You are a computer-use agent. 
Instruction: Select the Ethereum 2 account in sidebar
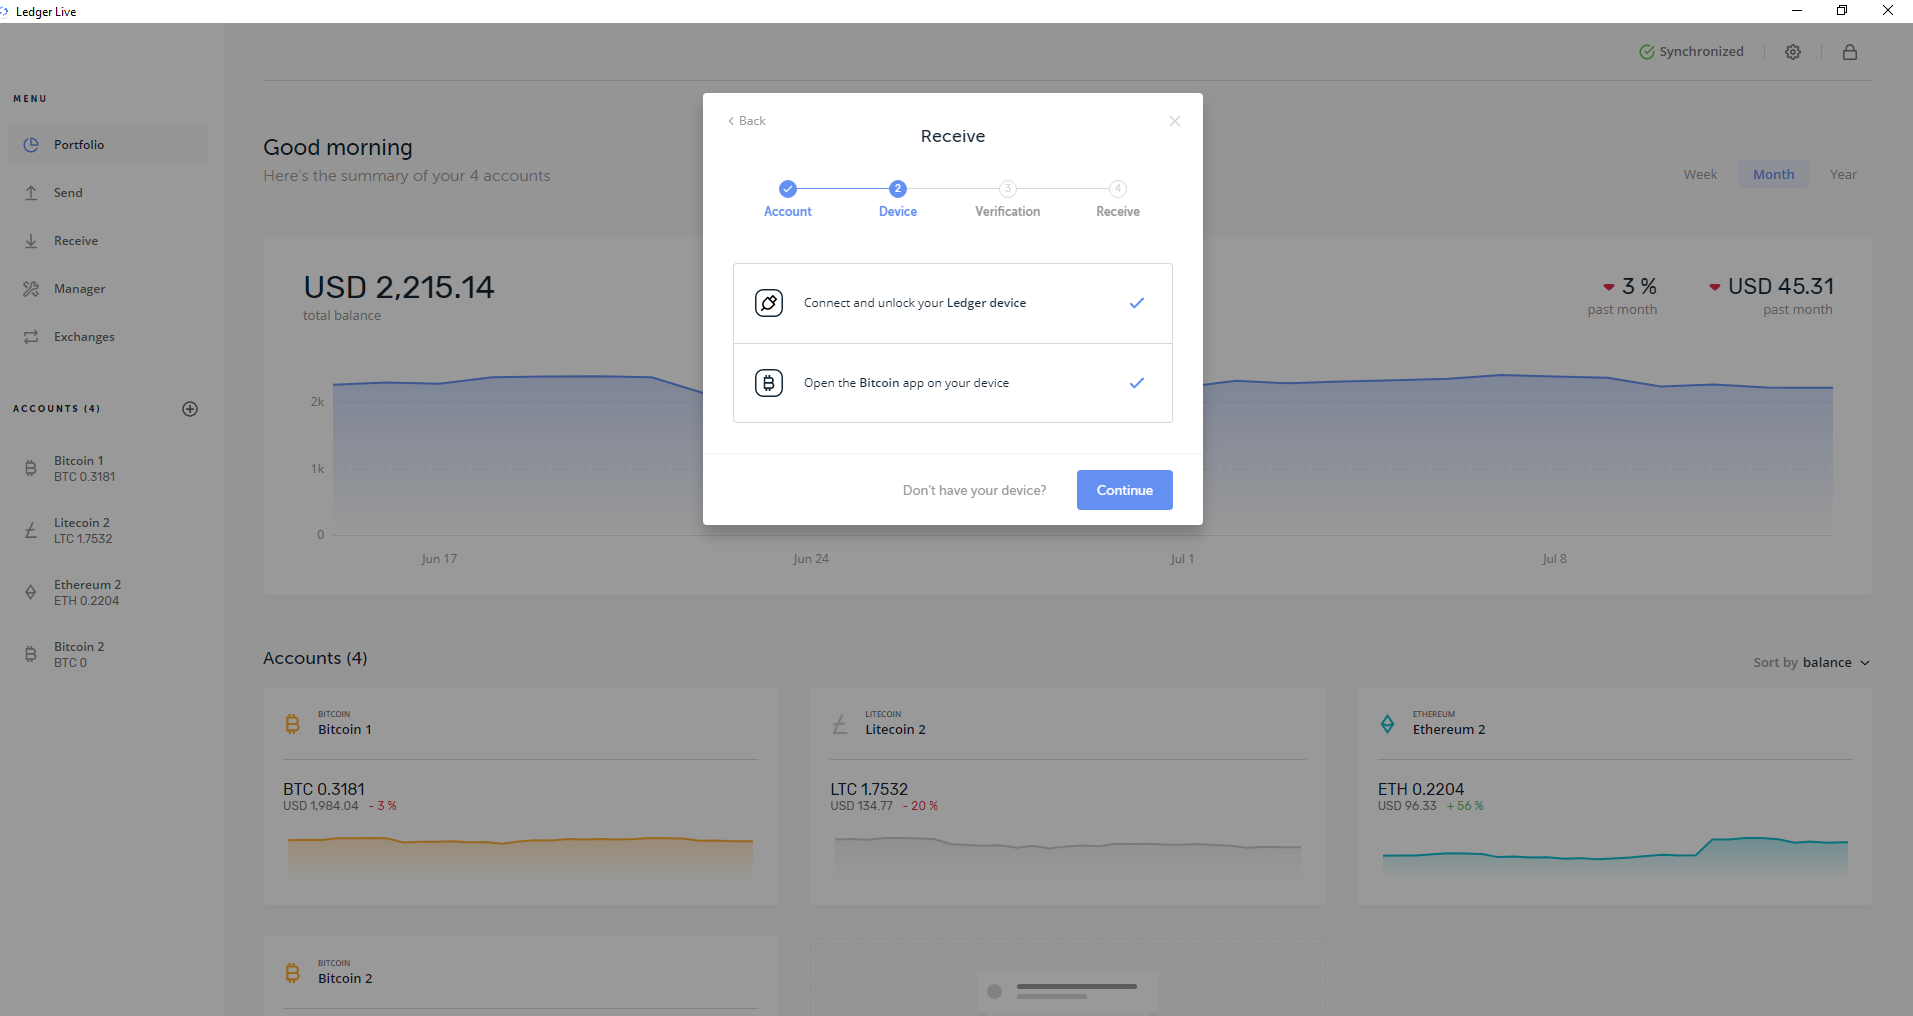[108, 593]
